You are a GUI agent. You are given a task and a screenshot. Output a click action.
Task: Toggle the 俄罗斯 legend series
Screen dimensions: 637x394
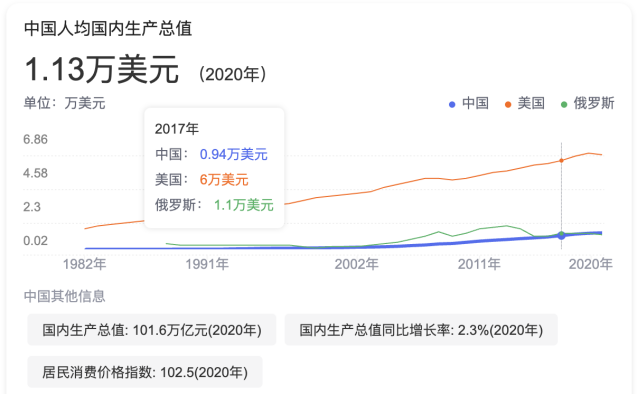click(587, 104)
